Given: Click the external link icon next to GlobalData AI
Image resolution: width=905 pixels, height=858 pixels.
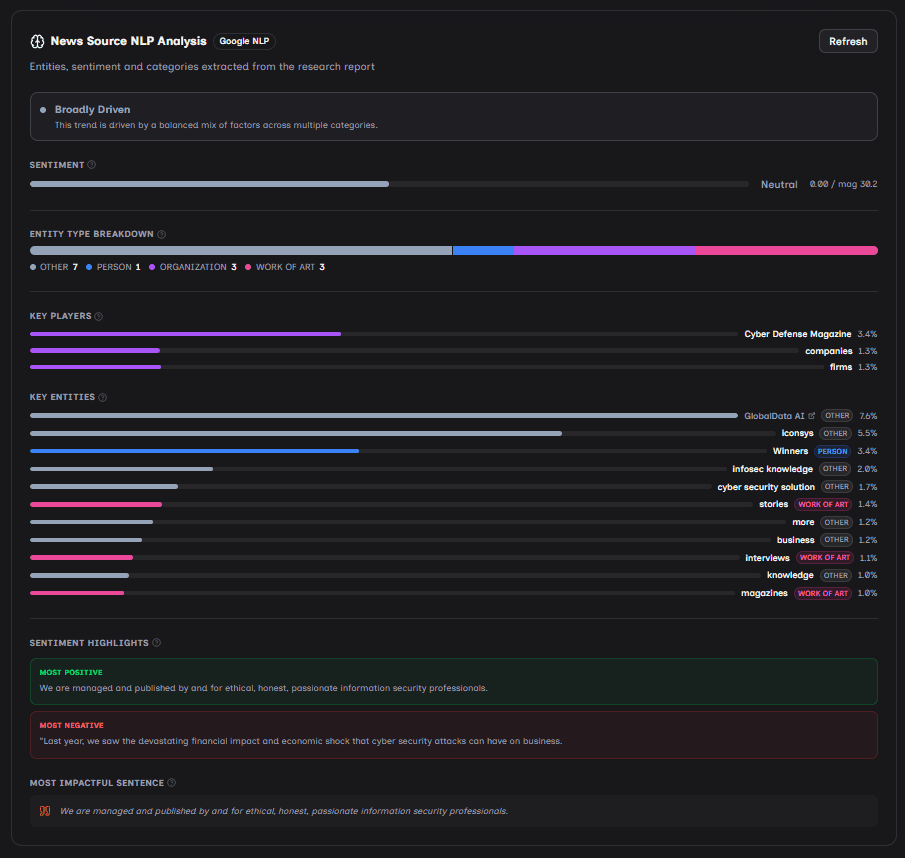Looking at the screenshot, I should 811,415.
